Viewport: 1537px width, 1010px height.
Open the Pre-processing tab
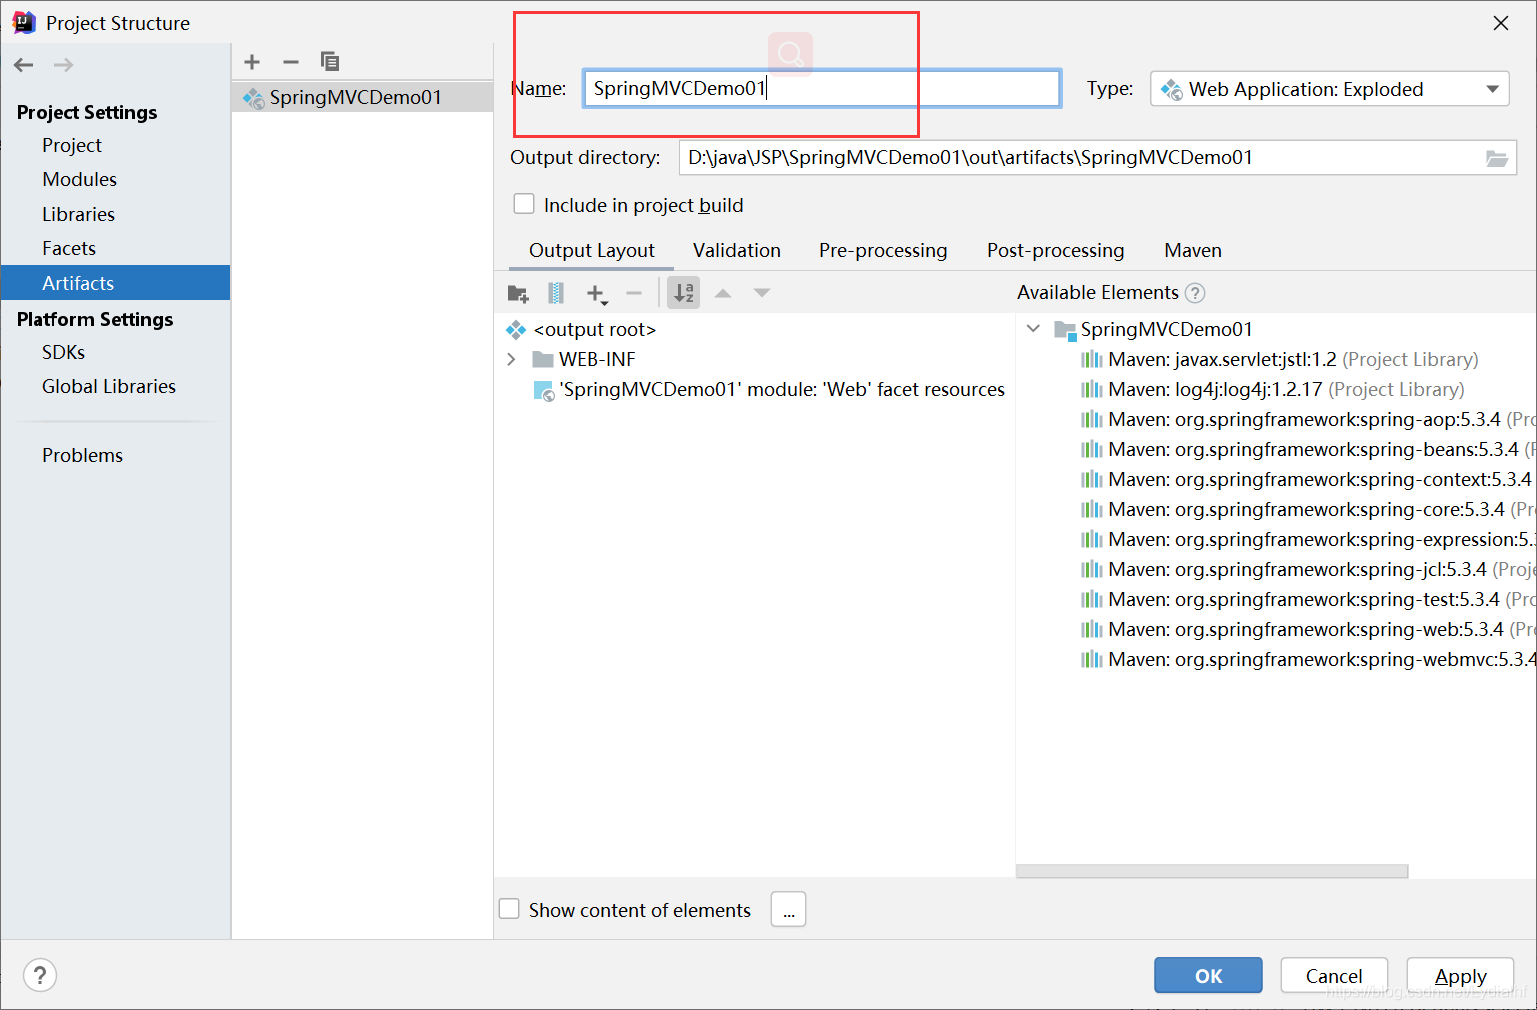click(x=883, y=250)
